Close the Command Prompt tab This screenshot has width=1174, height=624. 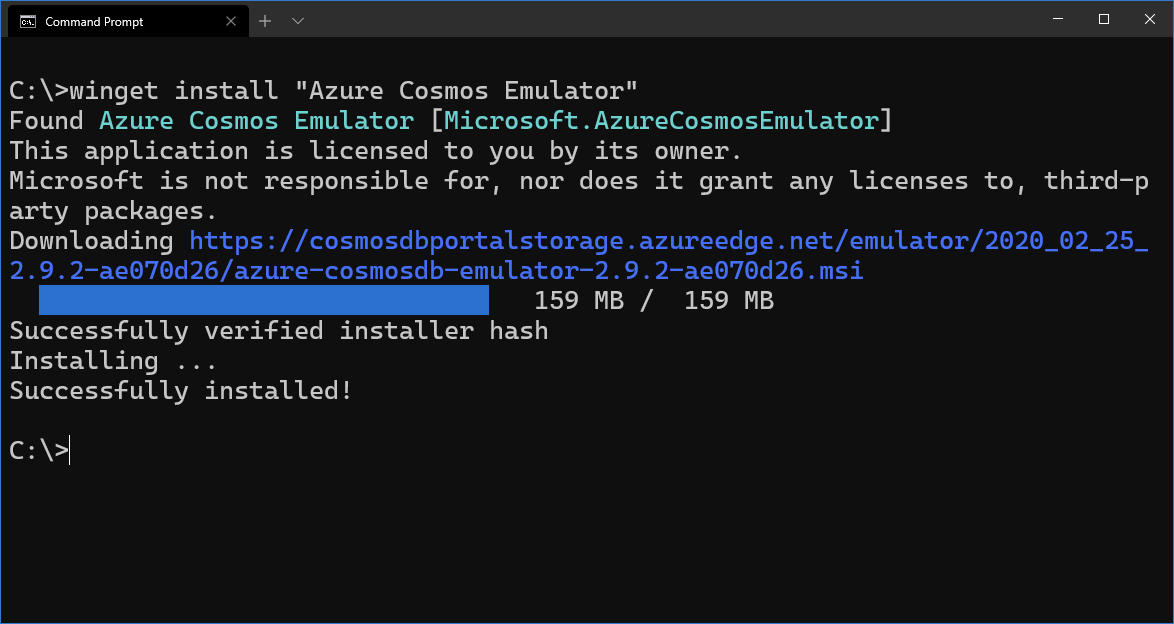[x=231, y=22]
